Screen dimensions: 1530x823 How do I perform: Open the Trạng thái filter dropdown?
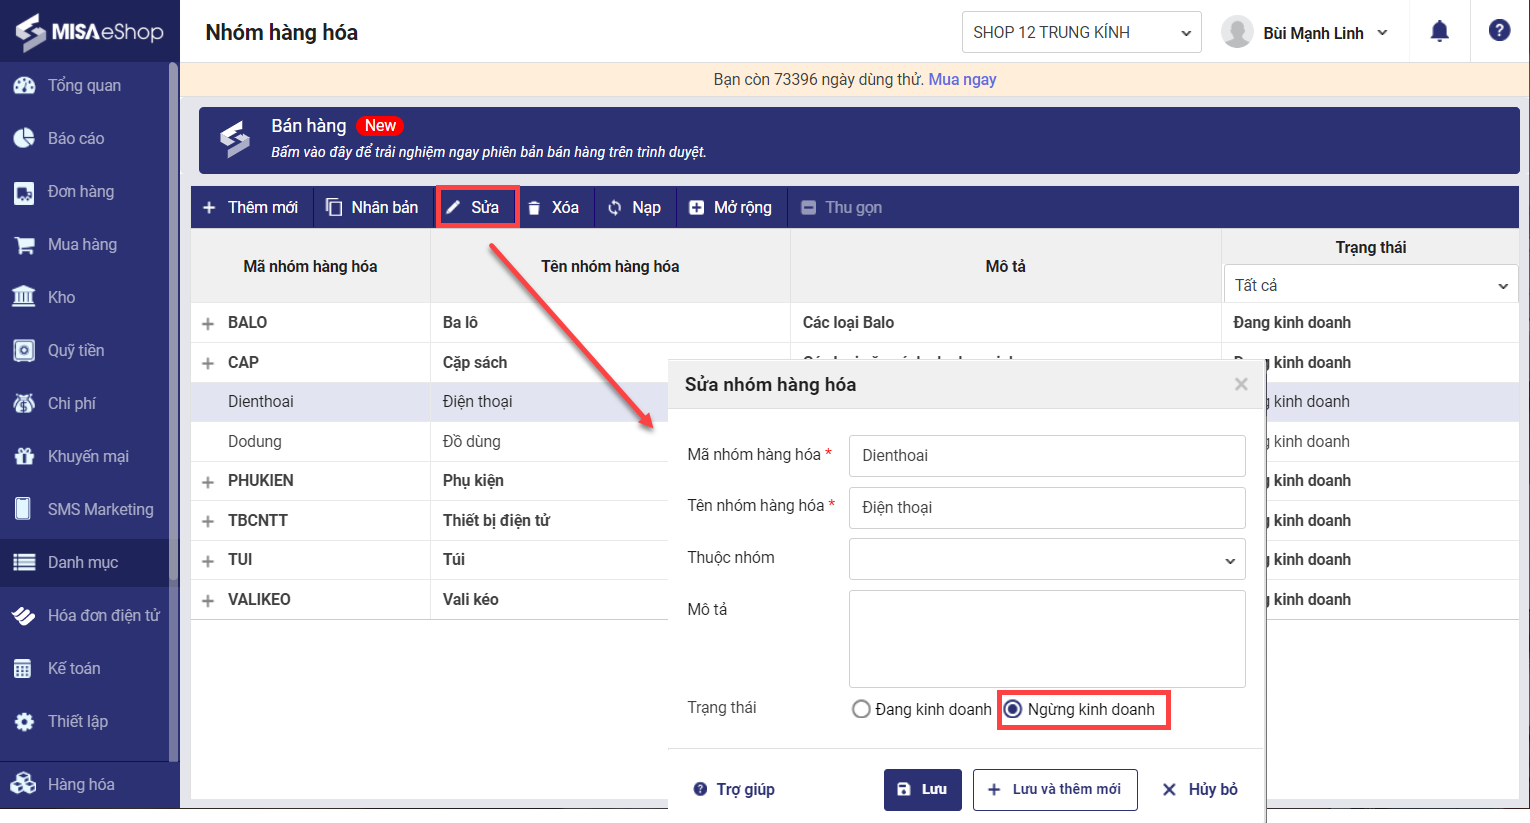tap(1370, 285)
